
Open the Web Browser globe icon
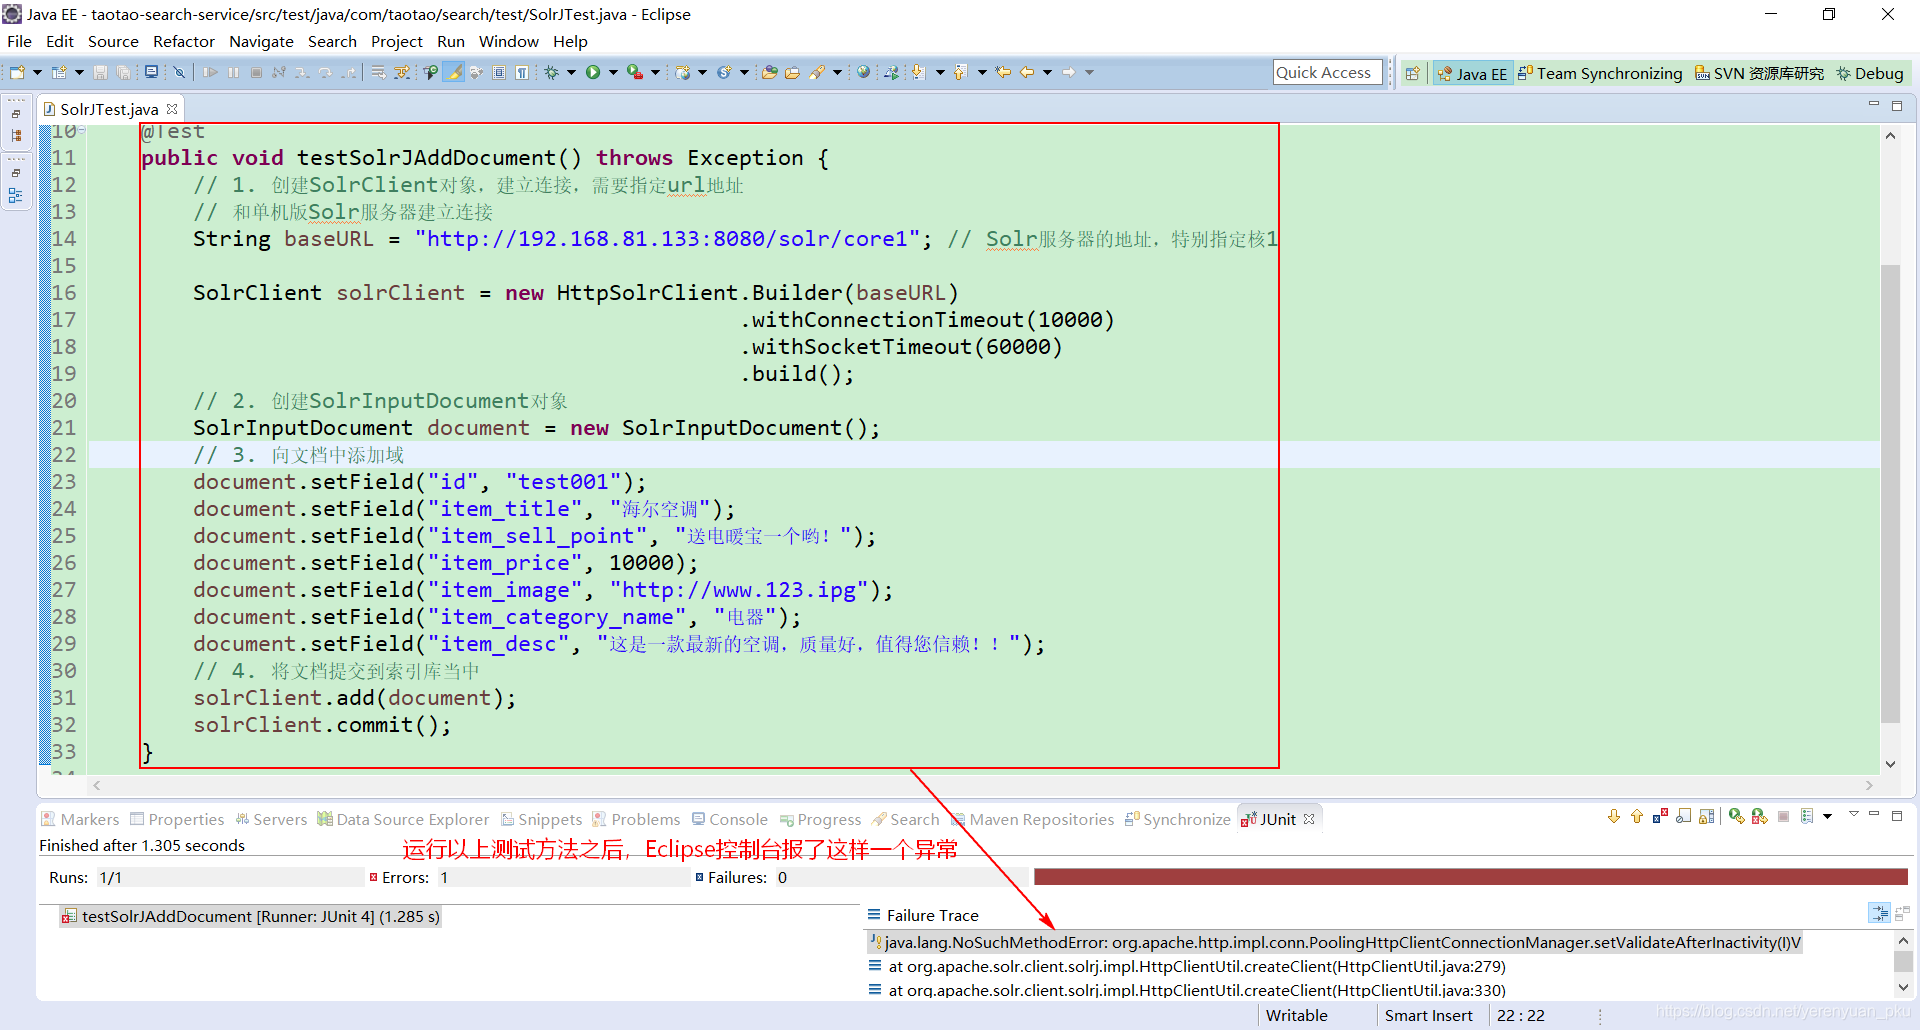click(x=863, y=72)
